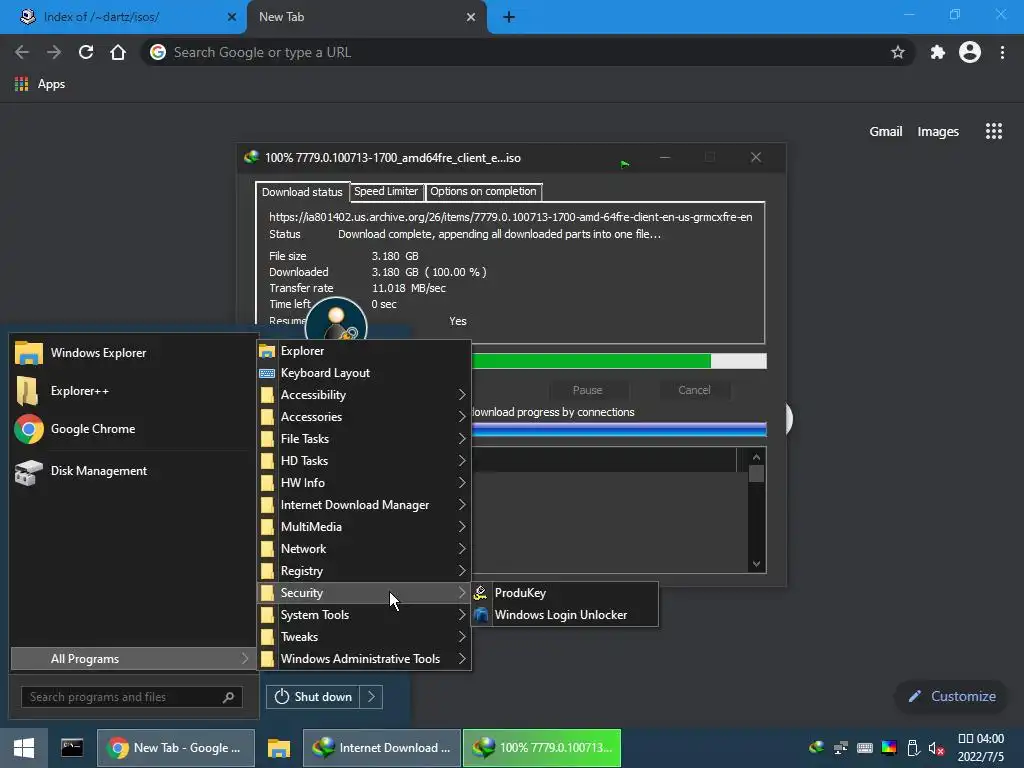1024x768 pixels.
Task: Click the Cancel button in download dialog
Action: (x=694, y=390)
